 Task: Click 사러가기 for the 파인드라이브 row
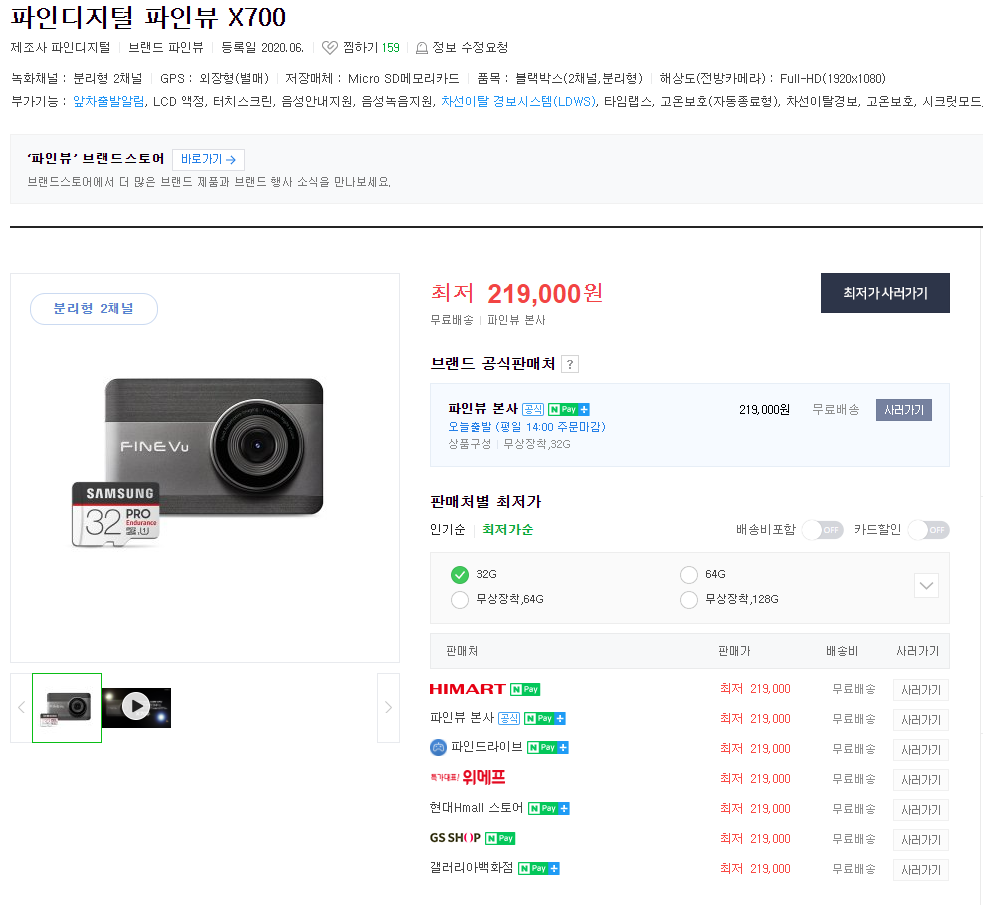coord(920,750)
